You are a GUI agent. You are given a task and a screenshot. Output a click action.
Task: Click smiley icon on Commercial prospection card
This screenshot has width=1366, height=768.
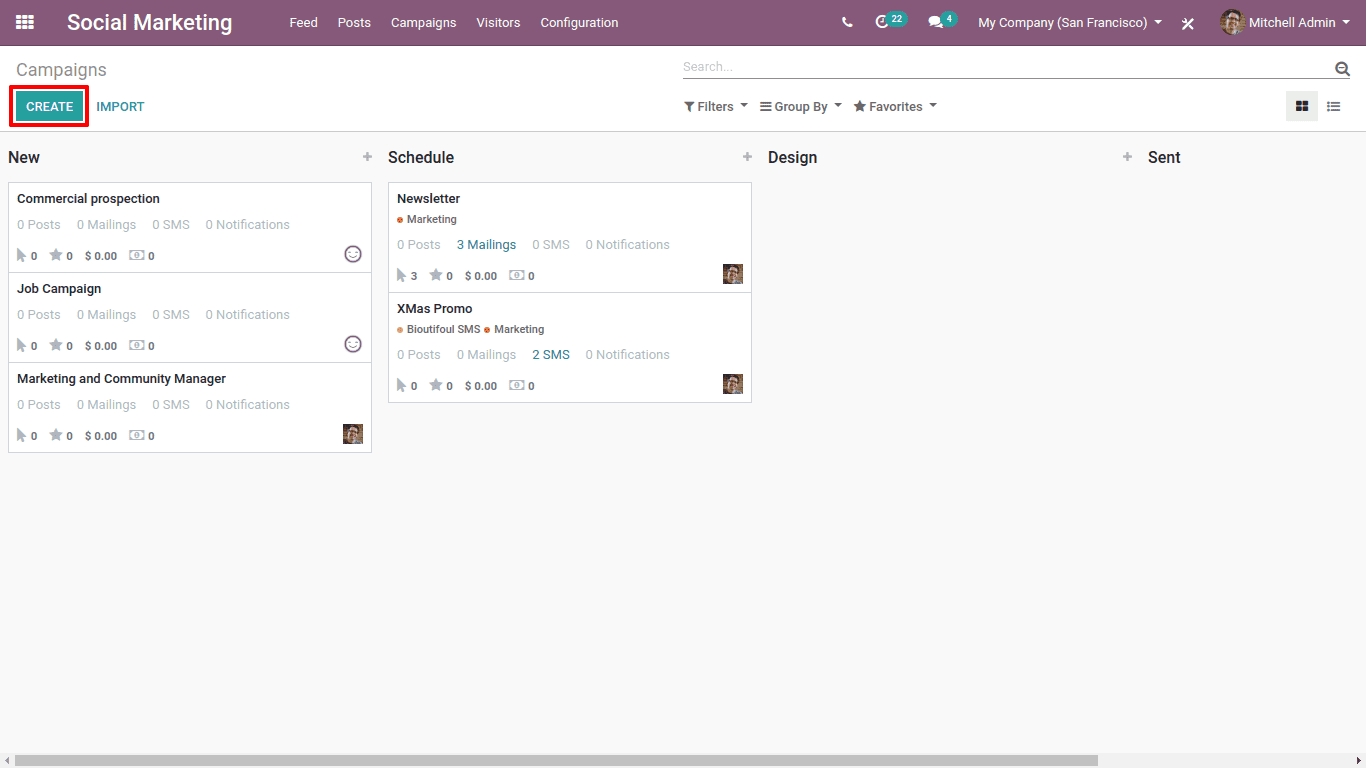click(353, 254)
